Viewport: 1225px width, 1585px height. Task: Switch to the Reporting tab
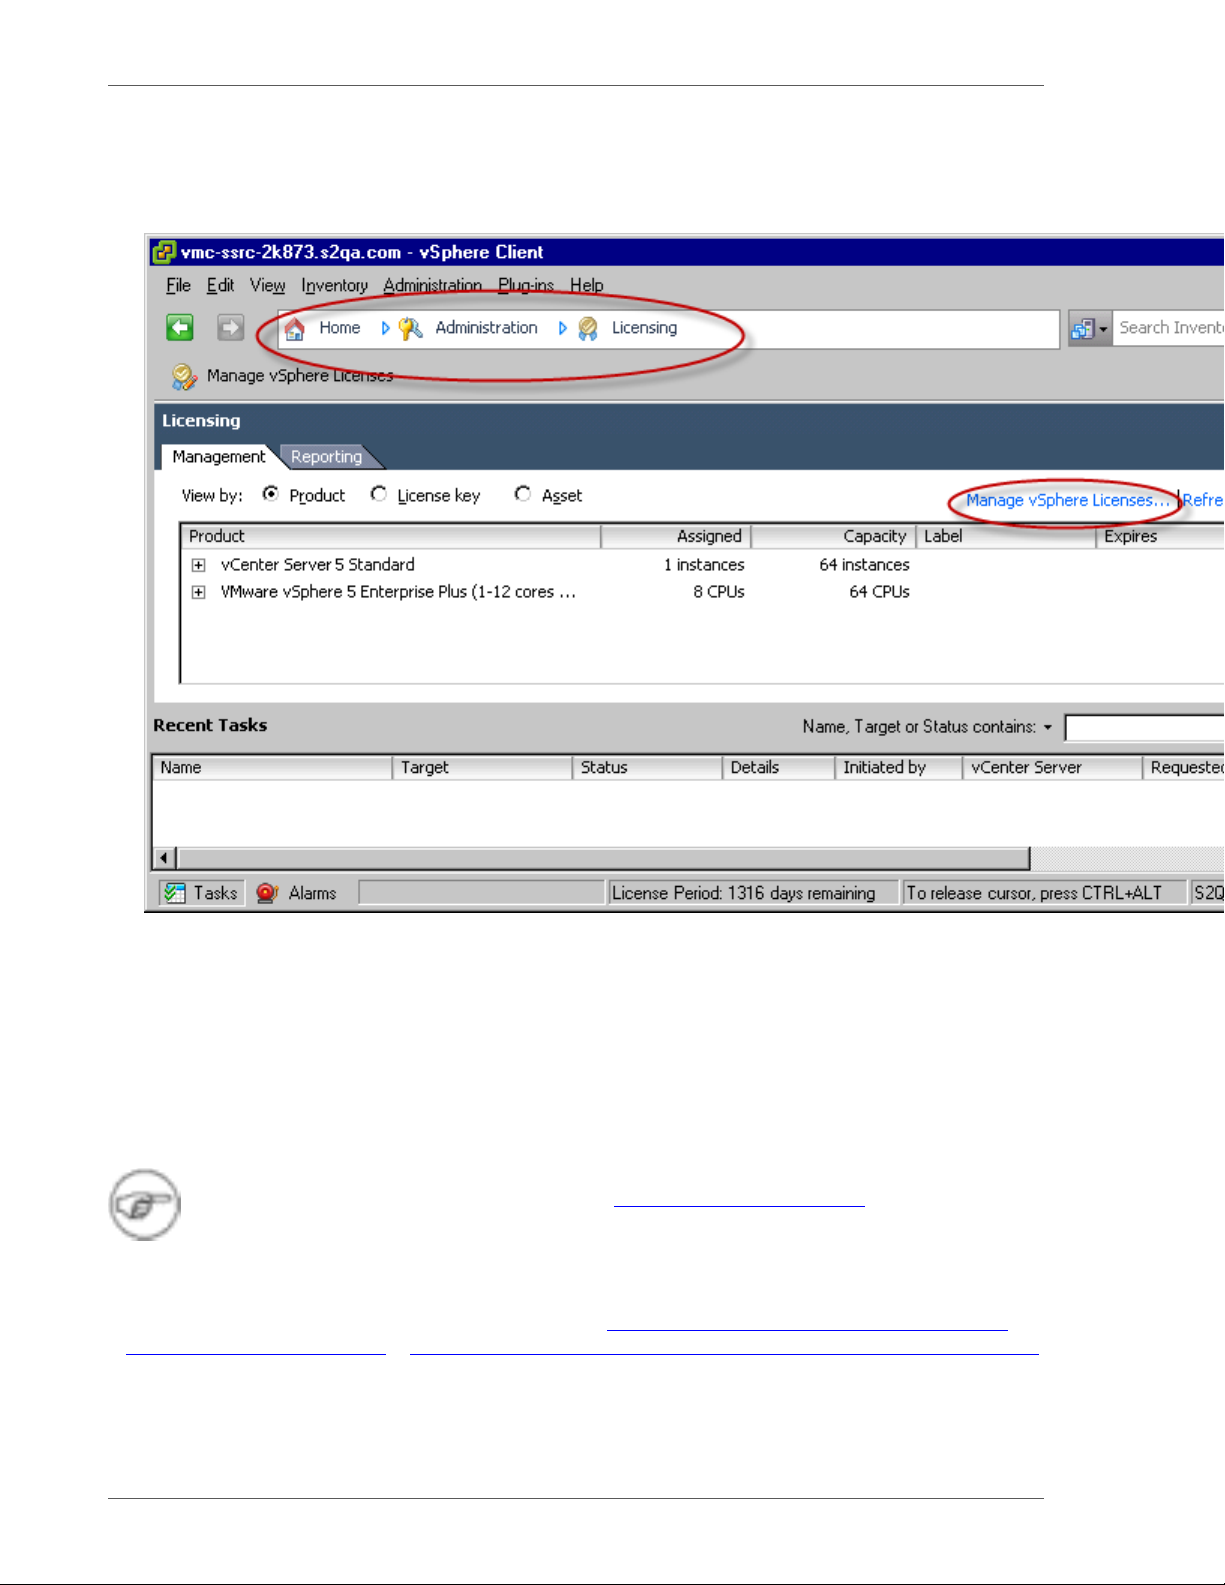click(x=327, y=457)
